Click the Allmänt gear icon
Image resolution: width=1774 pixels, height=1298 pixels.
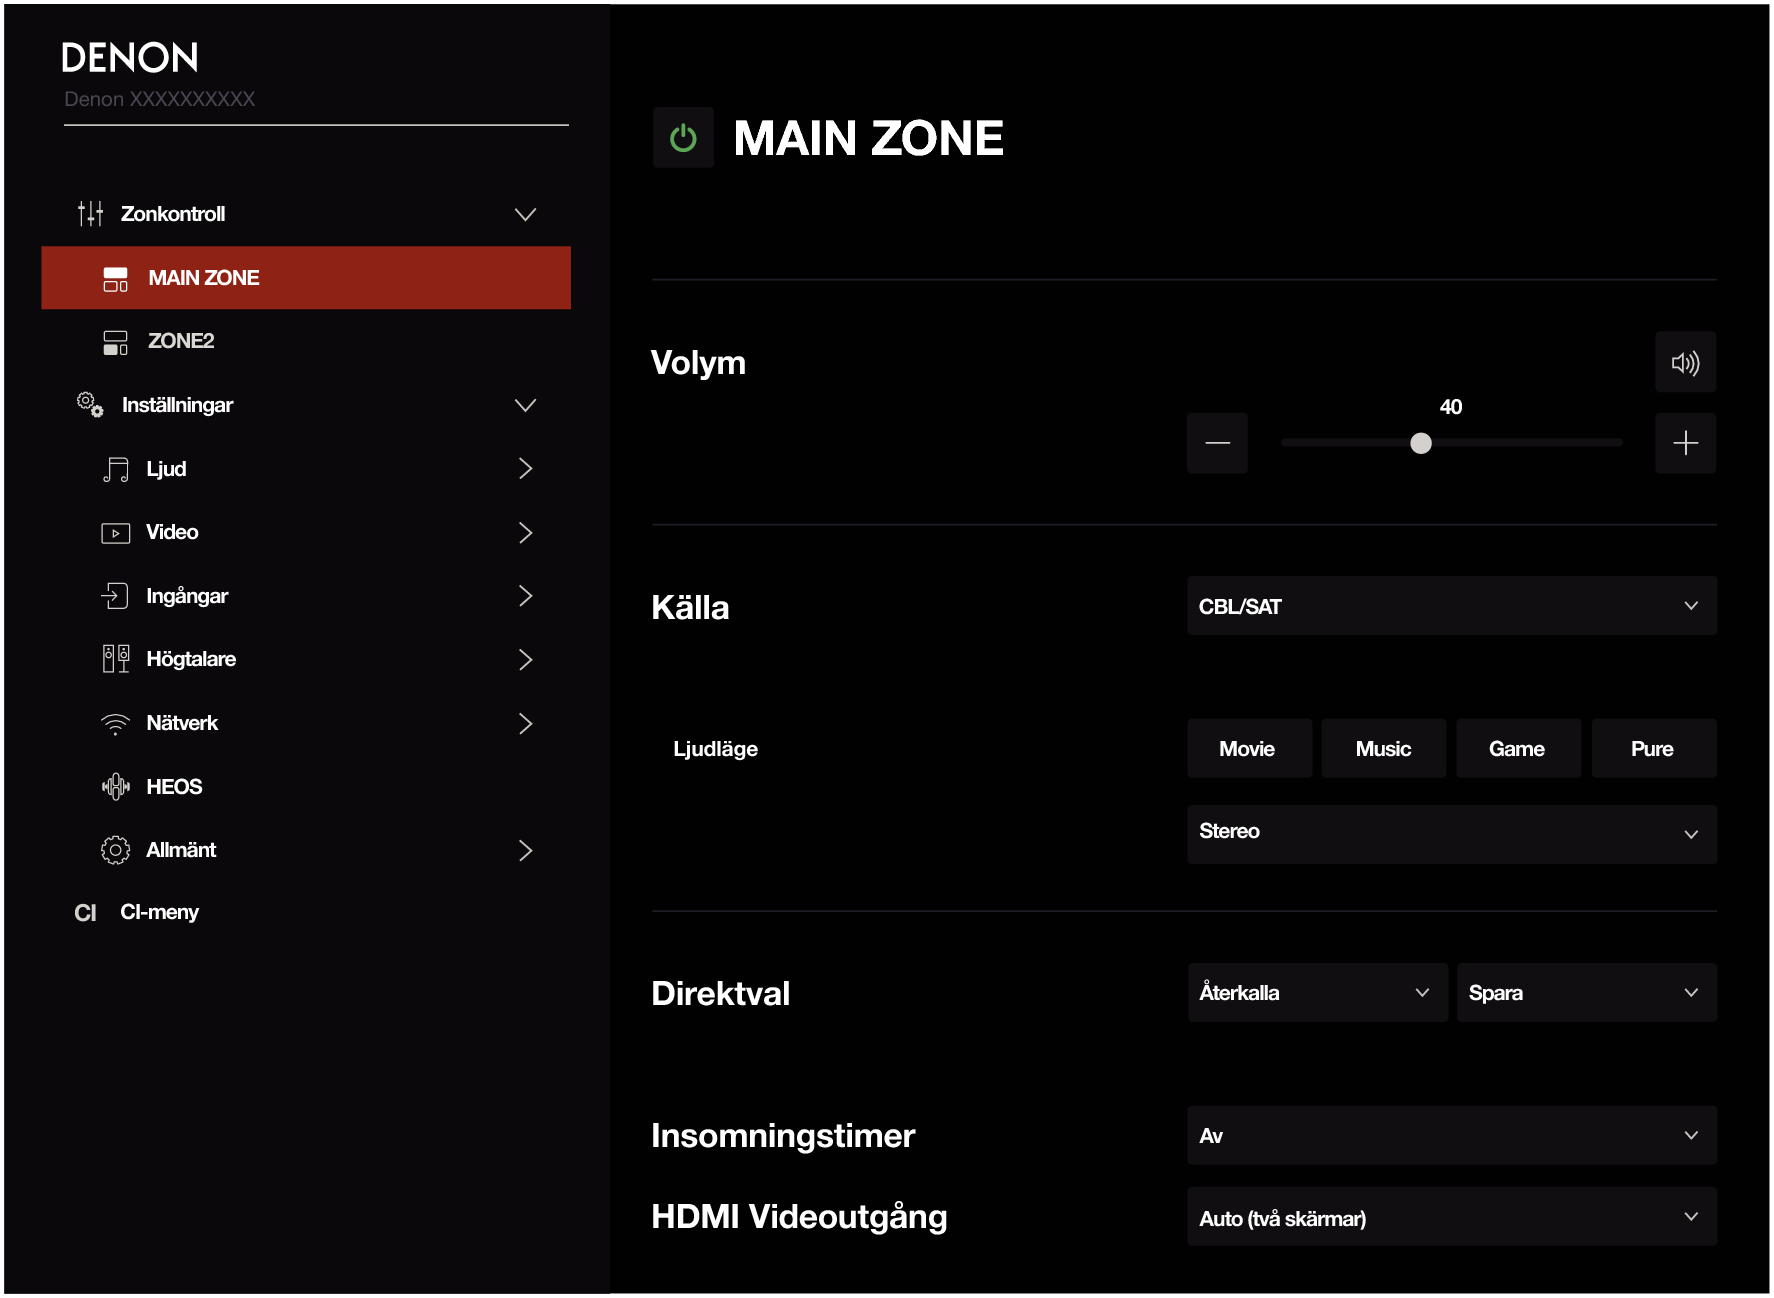coord(115,850)
